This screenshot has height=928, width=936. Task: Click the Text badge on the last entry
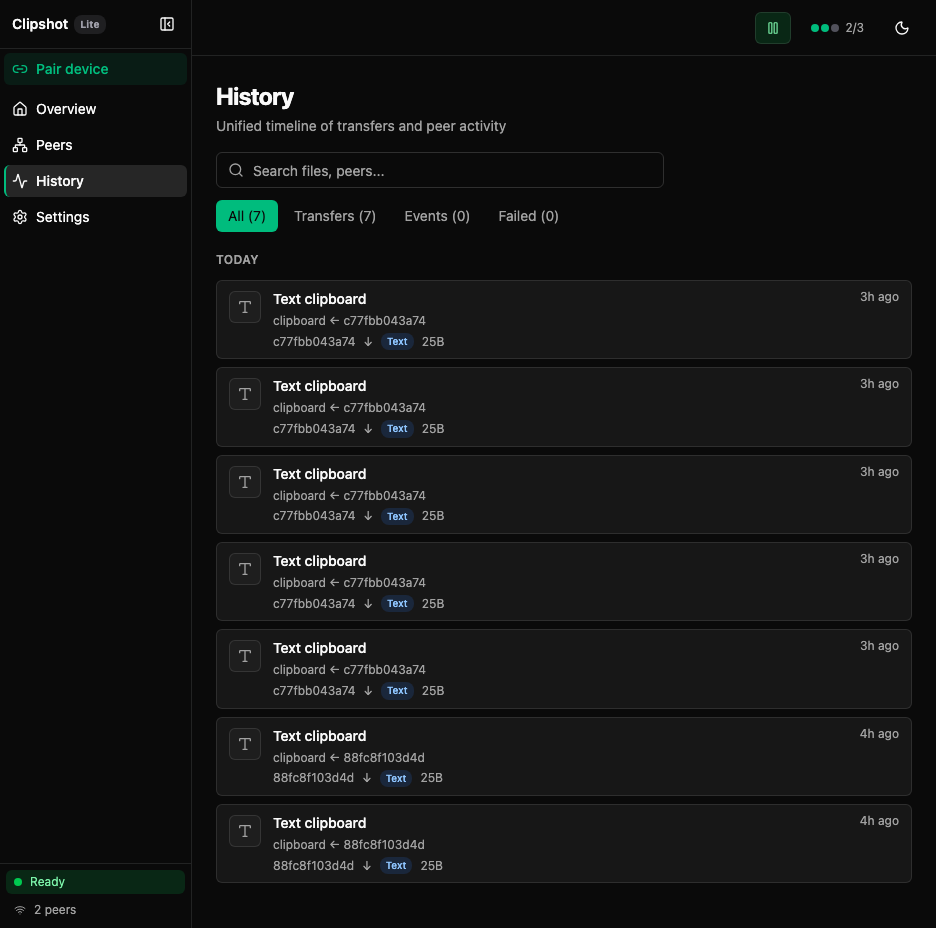395,865
